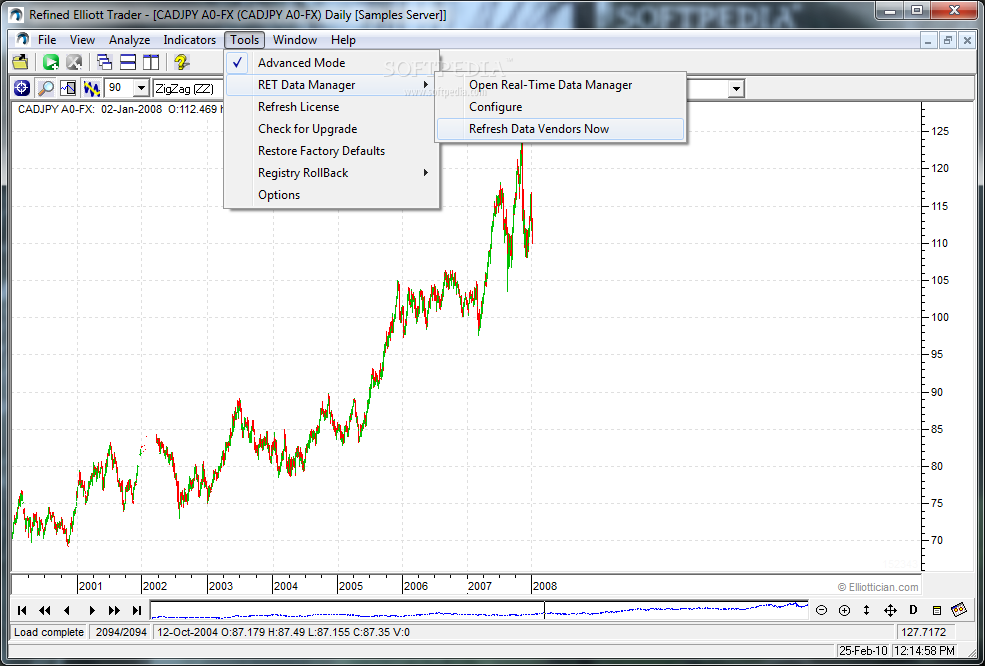985x666 pixels.
Task: Click the blue crosshair target icon
Action: pos(22,88)
